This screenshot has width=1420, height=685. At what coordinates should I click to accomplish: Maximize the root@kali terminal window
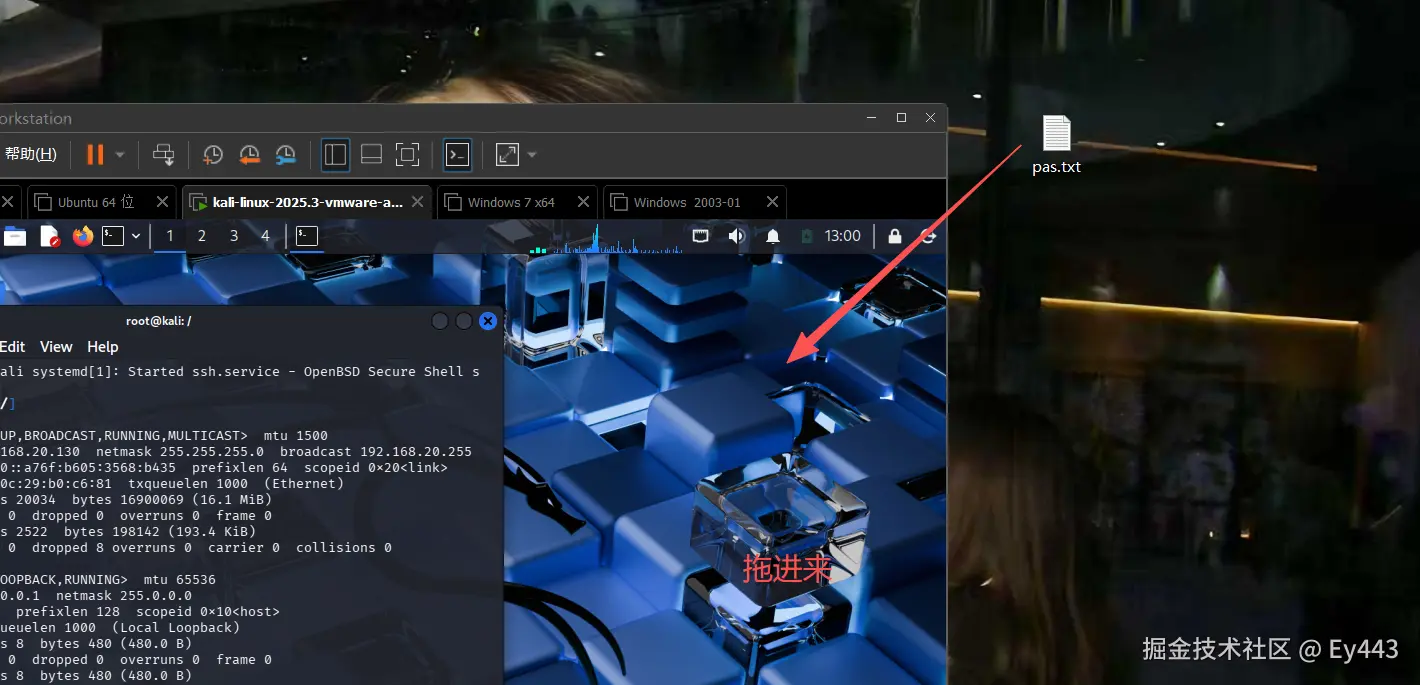pos(464,321)
